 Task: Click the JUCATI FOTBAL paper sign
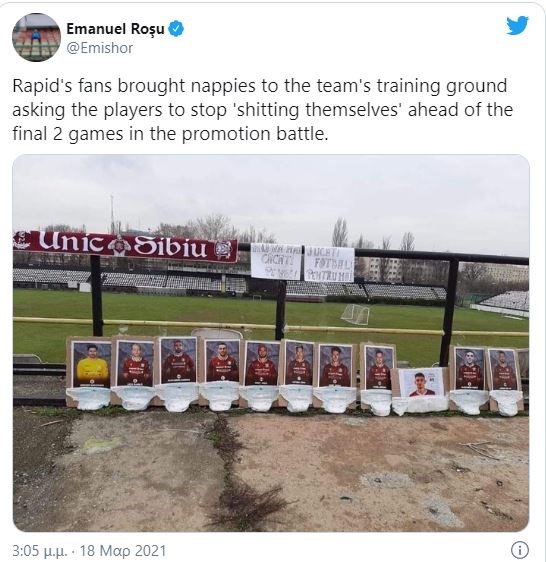329,264
